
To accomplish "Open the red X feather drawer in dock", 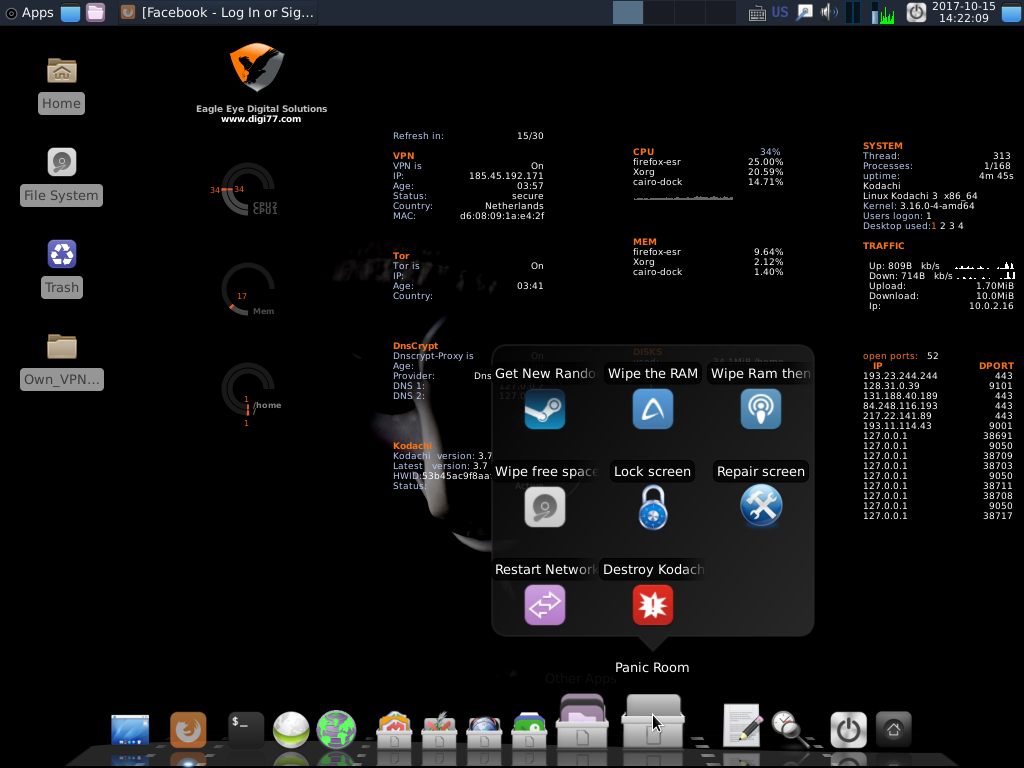I will click(x=439, y=729).
